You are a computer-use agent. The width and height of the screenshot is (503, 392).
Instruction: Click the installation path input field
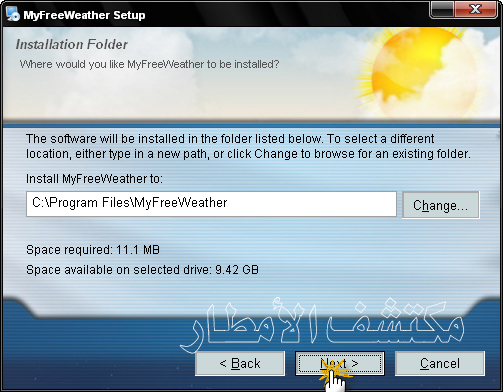(x=211, y=204)
